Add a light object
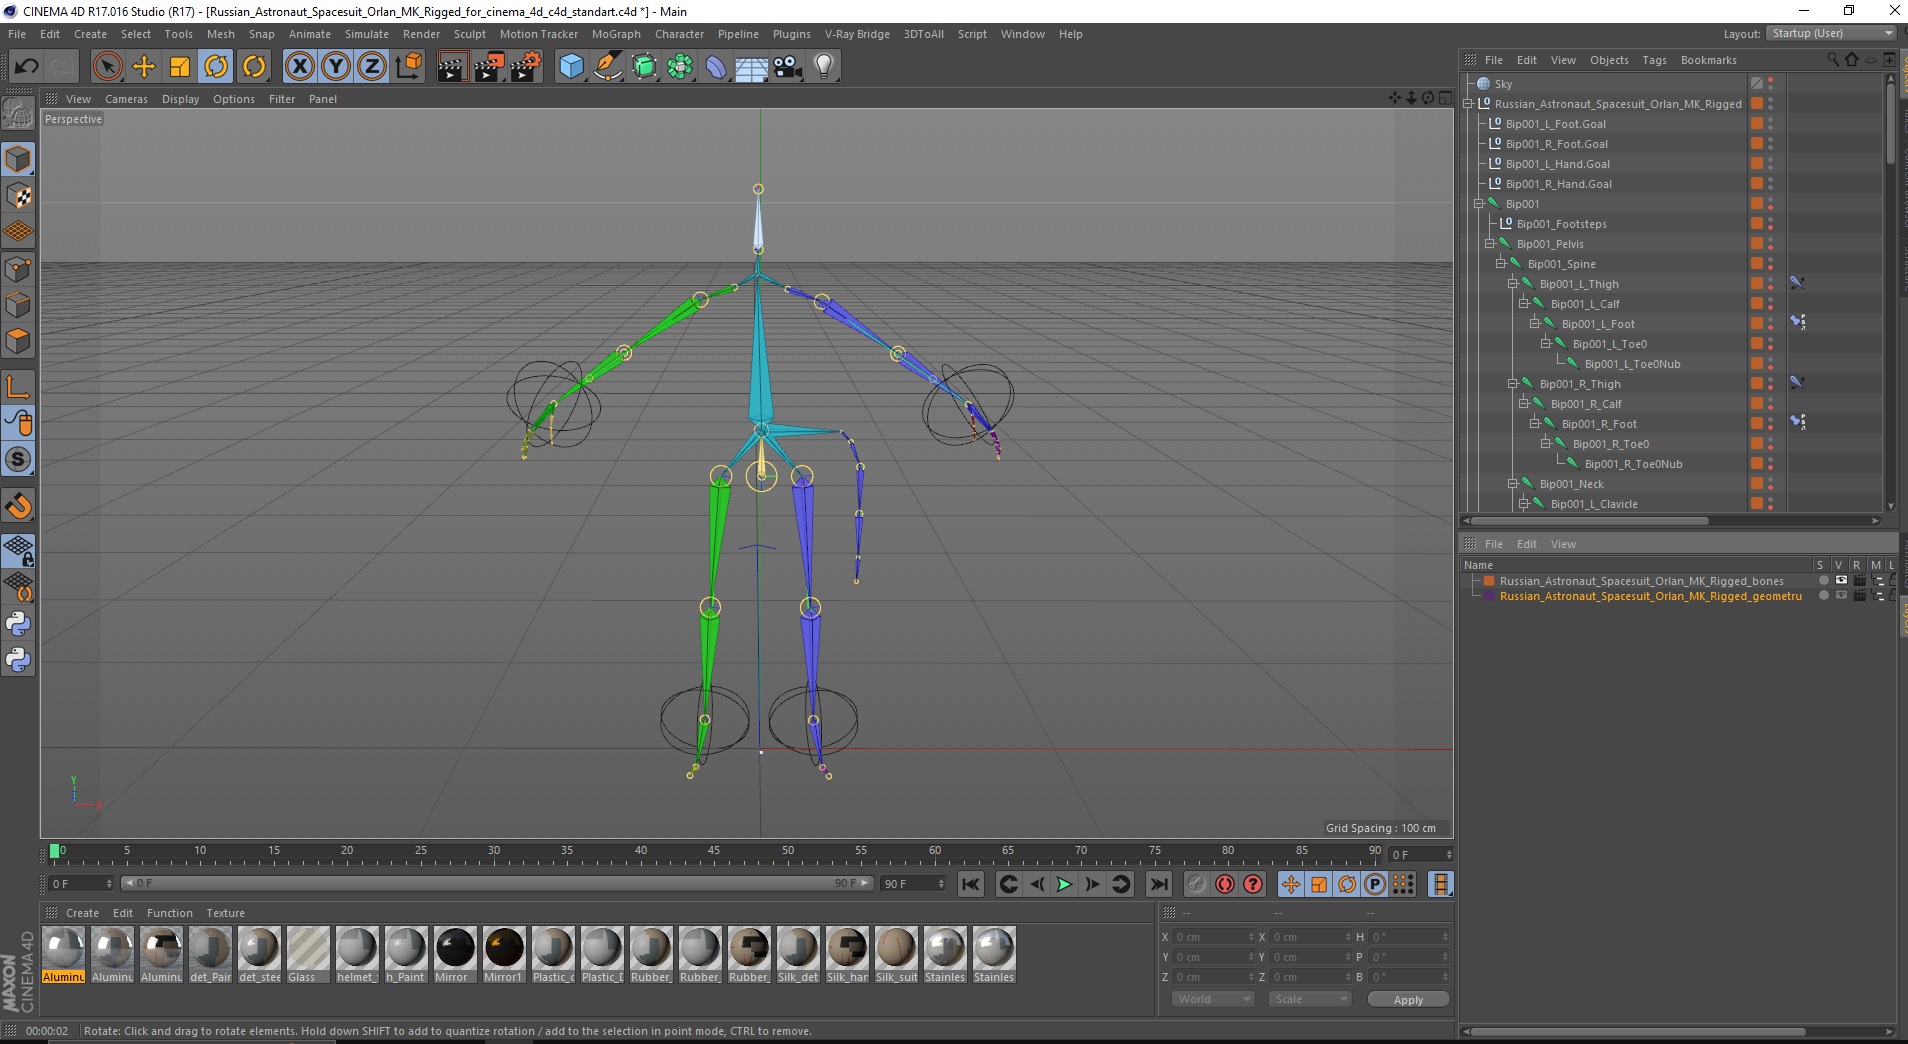This screenshot has width=1908, height=1044. pyautogui.click(x=824, y=67)
